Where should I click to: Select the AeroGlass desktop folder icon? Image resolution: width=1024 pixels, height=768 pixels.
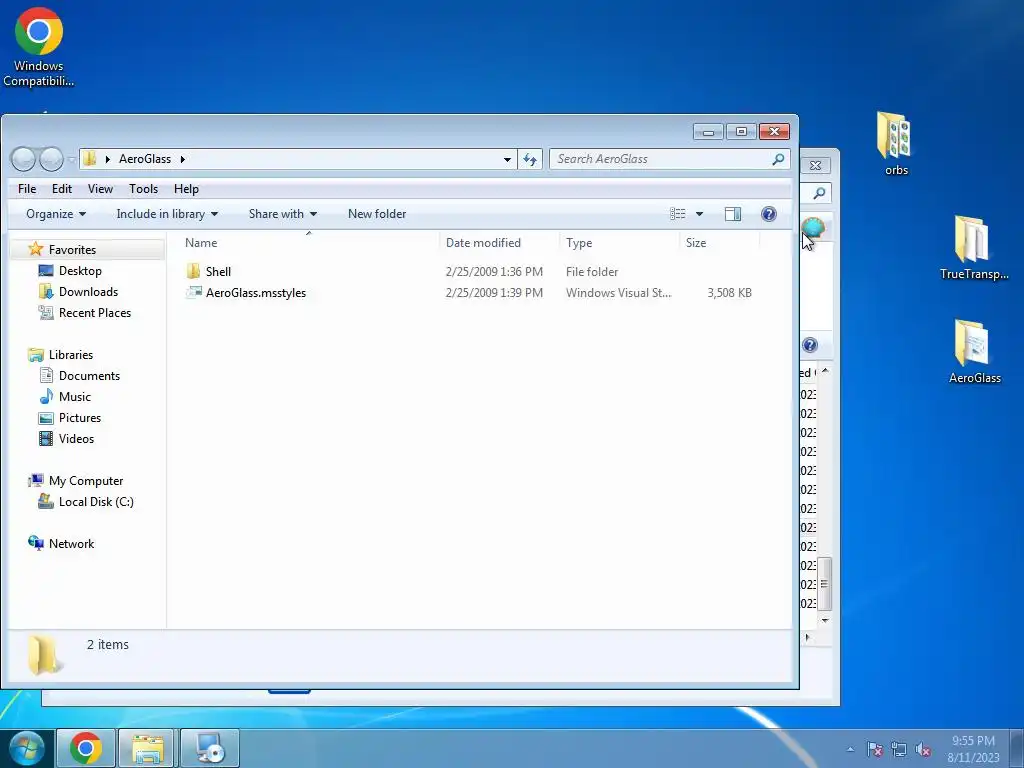(974, 352)
